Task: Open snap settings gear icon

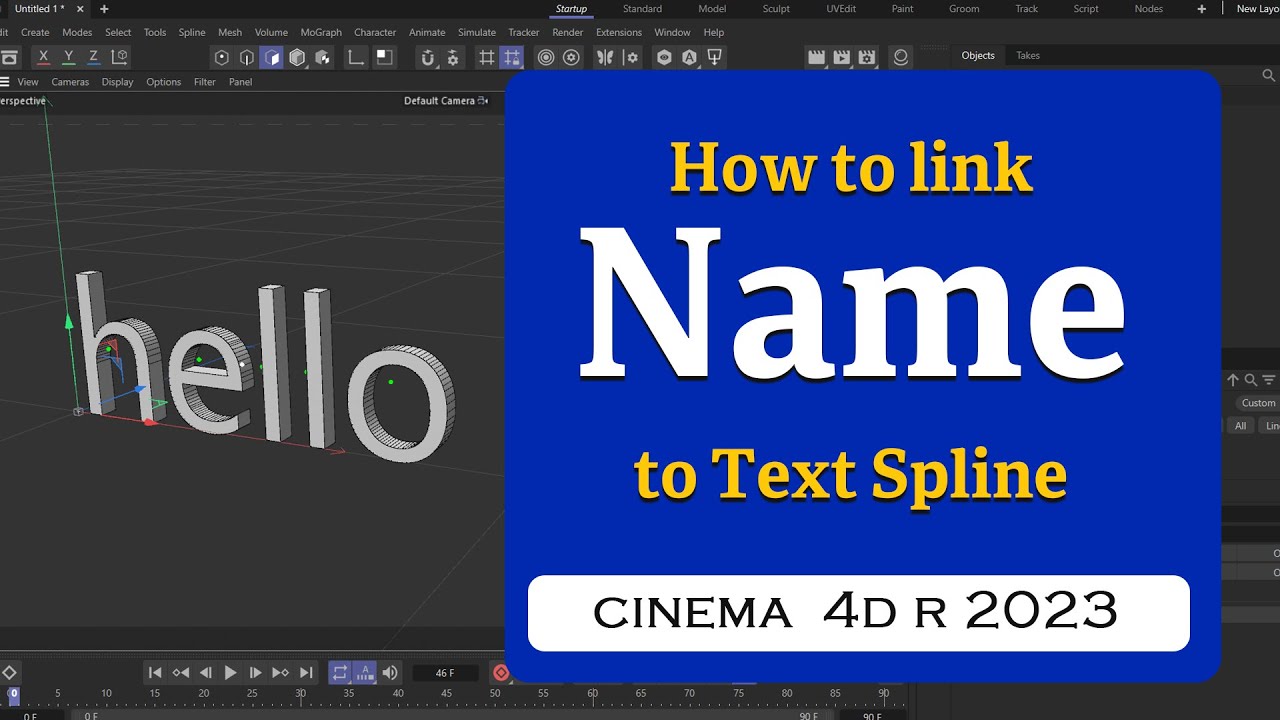Action: (x=453, y=57)
